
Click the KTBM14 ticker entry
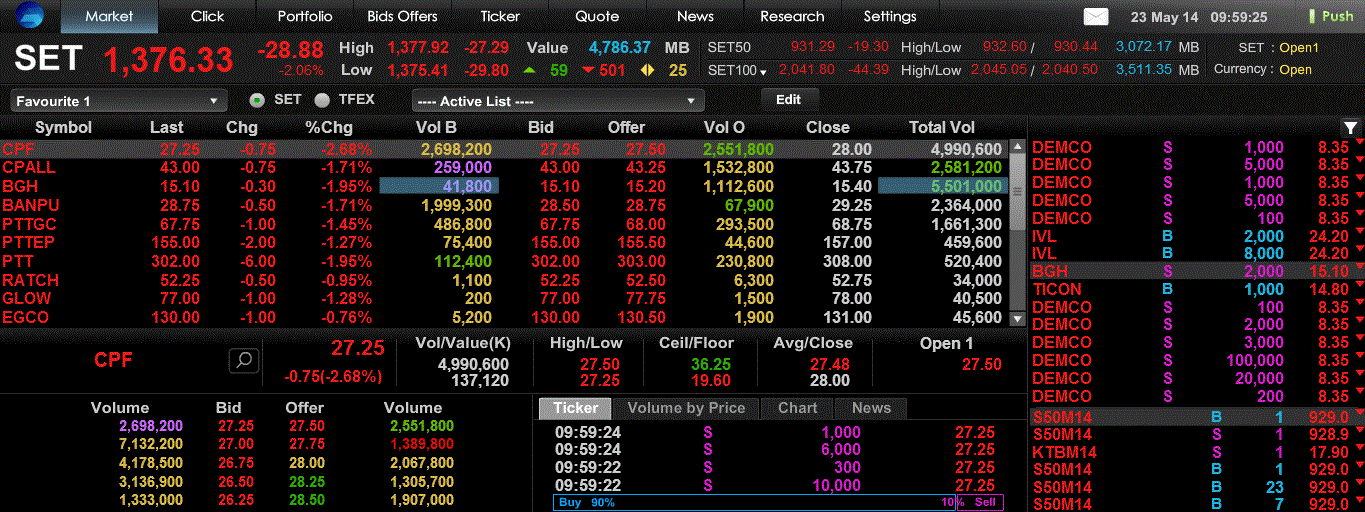[x=1197, y=452]
